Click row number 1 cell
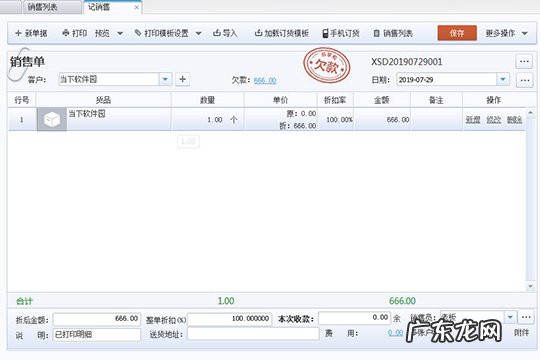540x360 pixels. (x=22, y=120)
